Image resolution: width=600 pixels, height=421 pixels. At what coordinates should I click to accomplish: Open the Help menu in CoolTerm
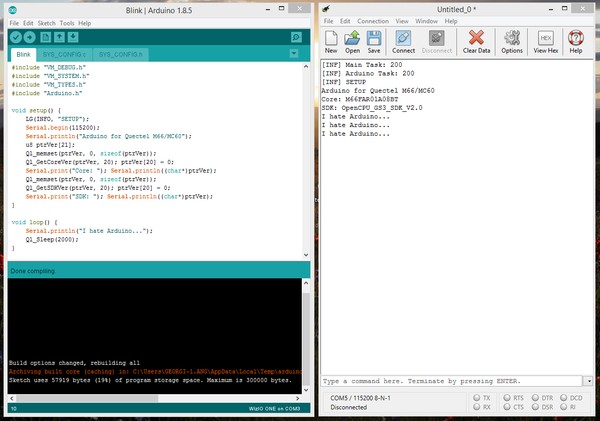451,21
